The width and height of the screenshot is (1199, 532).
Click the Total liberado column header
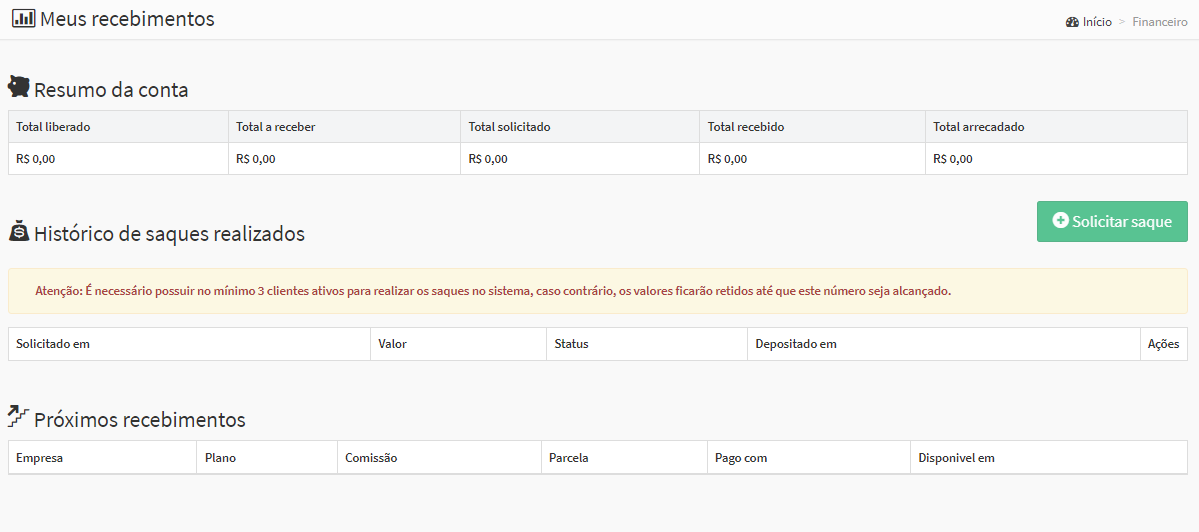tap(53, 127)
